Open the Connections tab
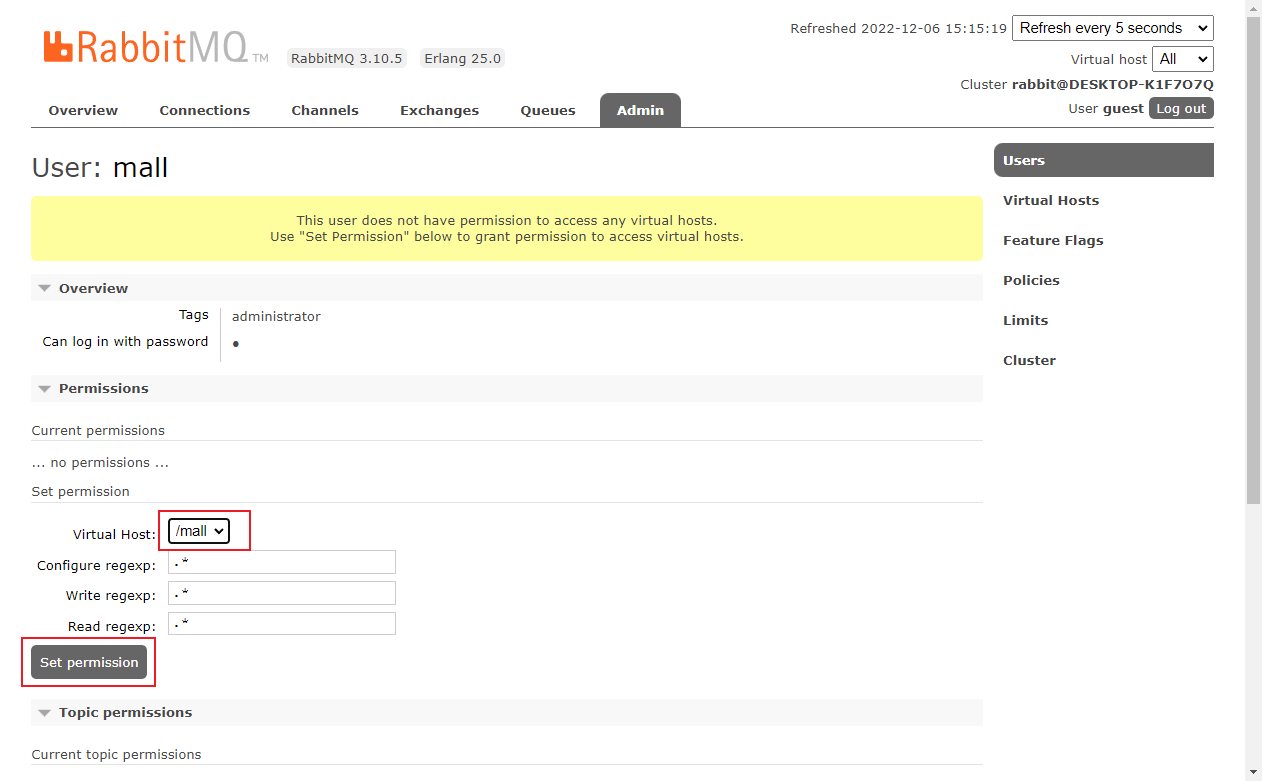 (x=205, y=110)
